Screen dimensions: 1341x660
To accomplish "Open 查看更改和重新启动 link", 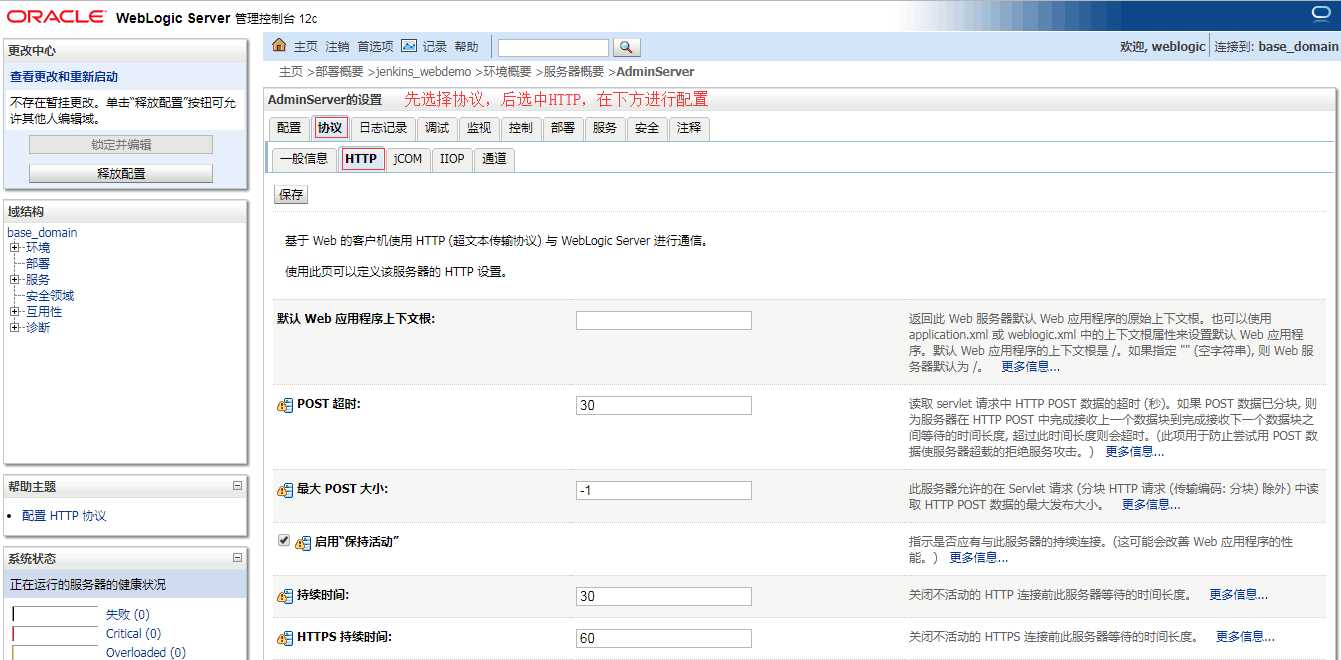I will coord(64,77).
